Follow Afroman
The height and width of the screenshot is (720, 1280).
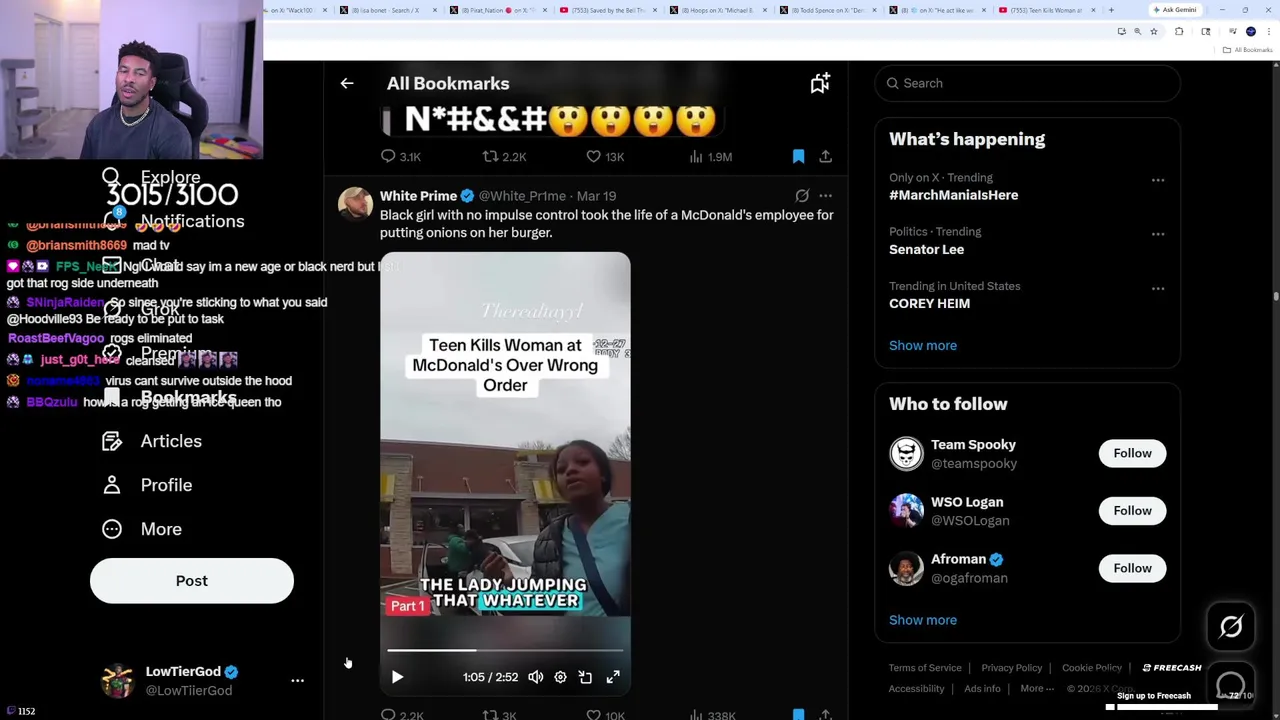(x=1132, y=568)
